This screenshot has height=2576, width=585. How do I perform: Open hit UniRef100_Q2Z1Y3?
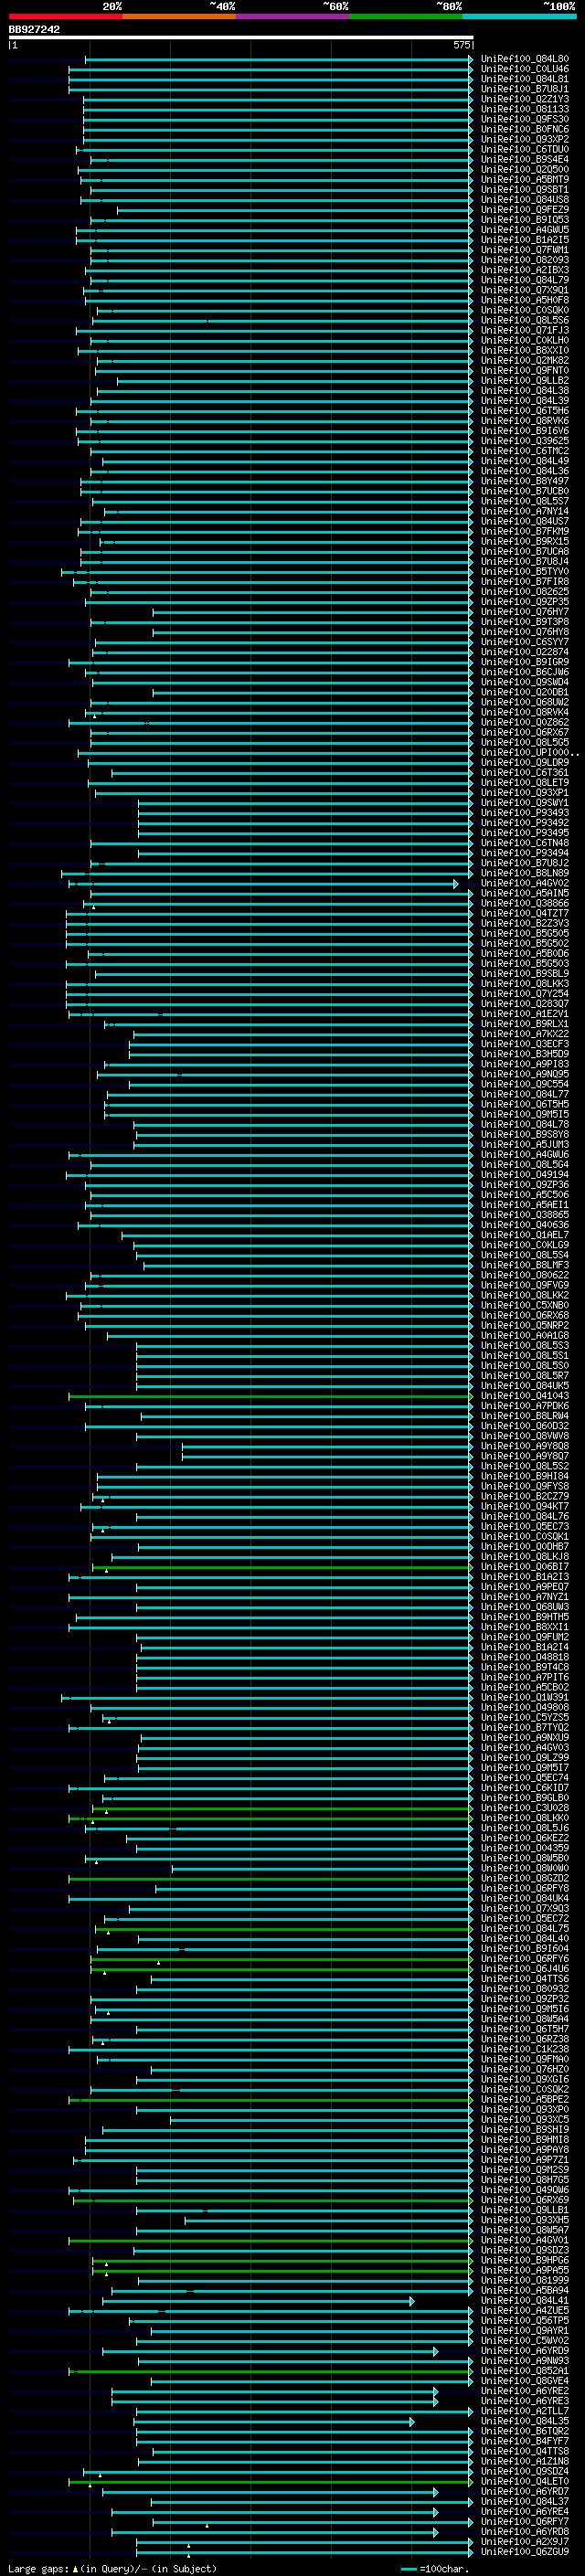524,99
